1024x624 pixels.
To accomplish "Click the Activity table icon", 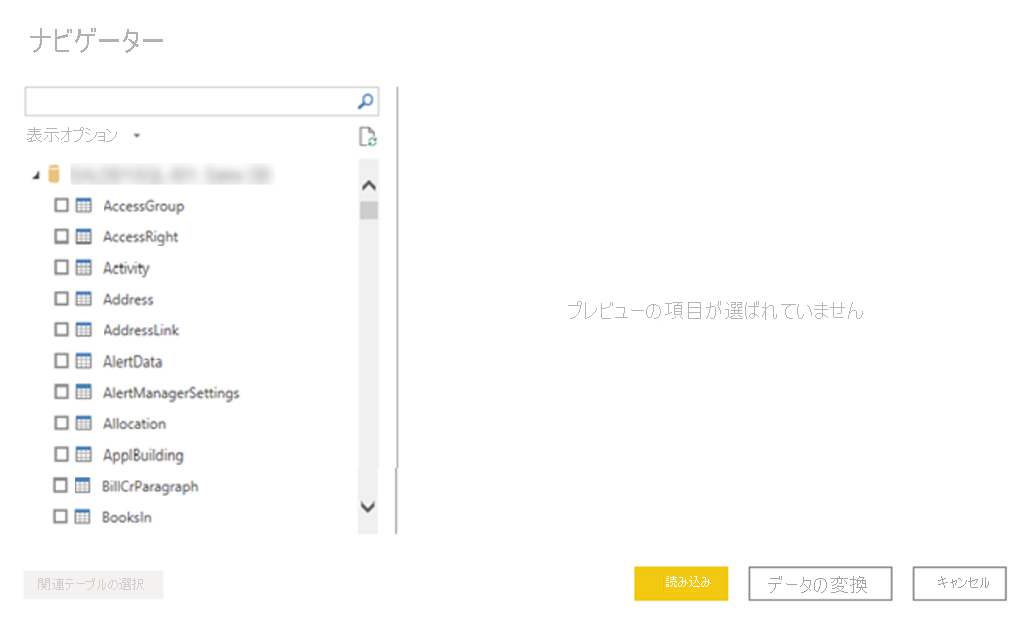I will pos(84,268).
